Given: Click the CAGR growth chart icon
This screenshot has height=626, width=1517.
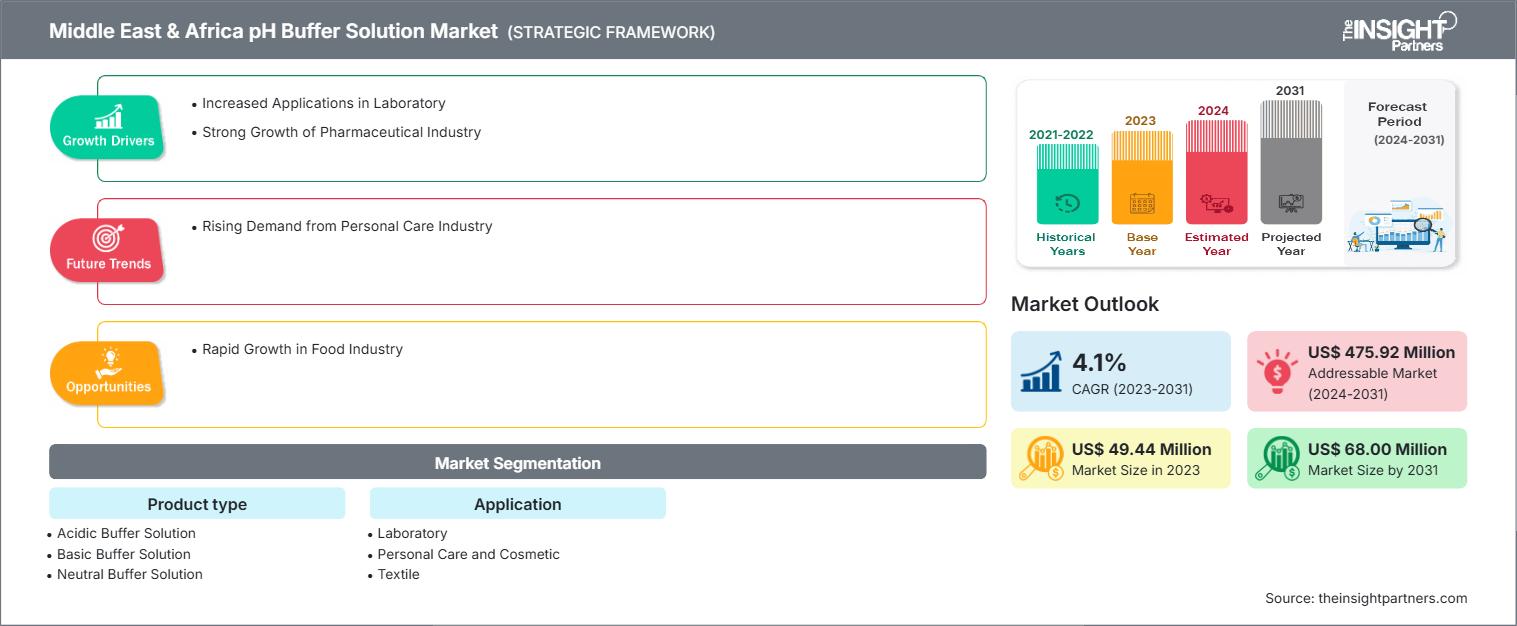Looking at the screenshot, I should (x=1041, y=371).
